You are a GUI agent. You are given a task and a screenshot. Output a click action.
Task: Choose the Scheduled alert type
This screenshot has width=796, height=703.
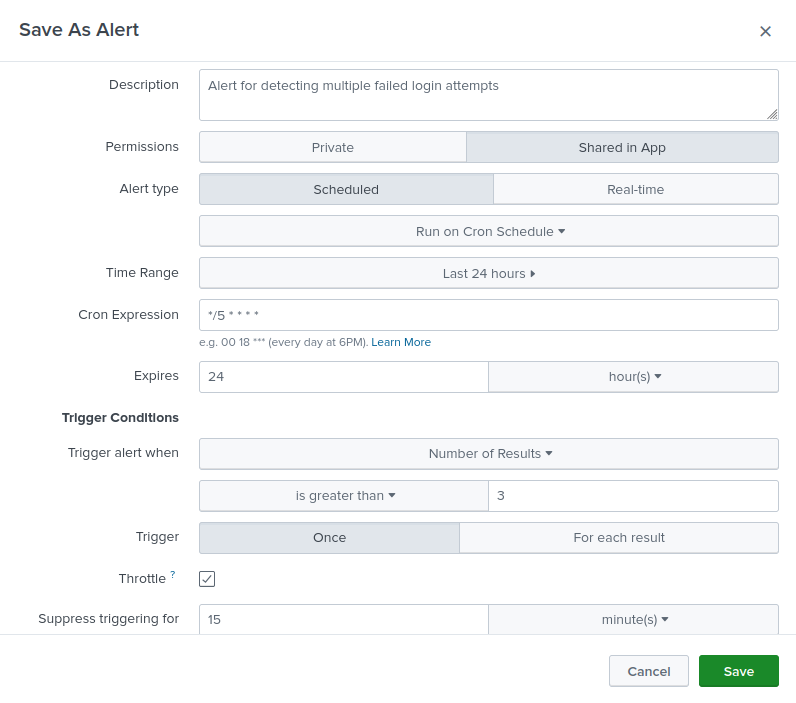[x=346, y=189]
